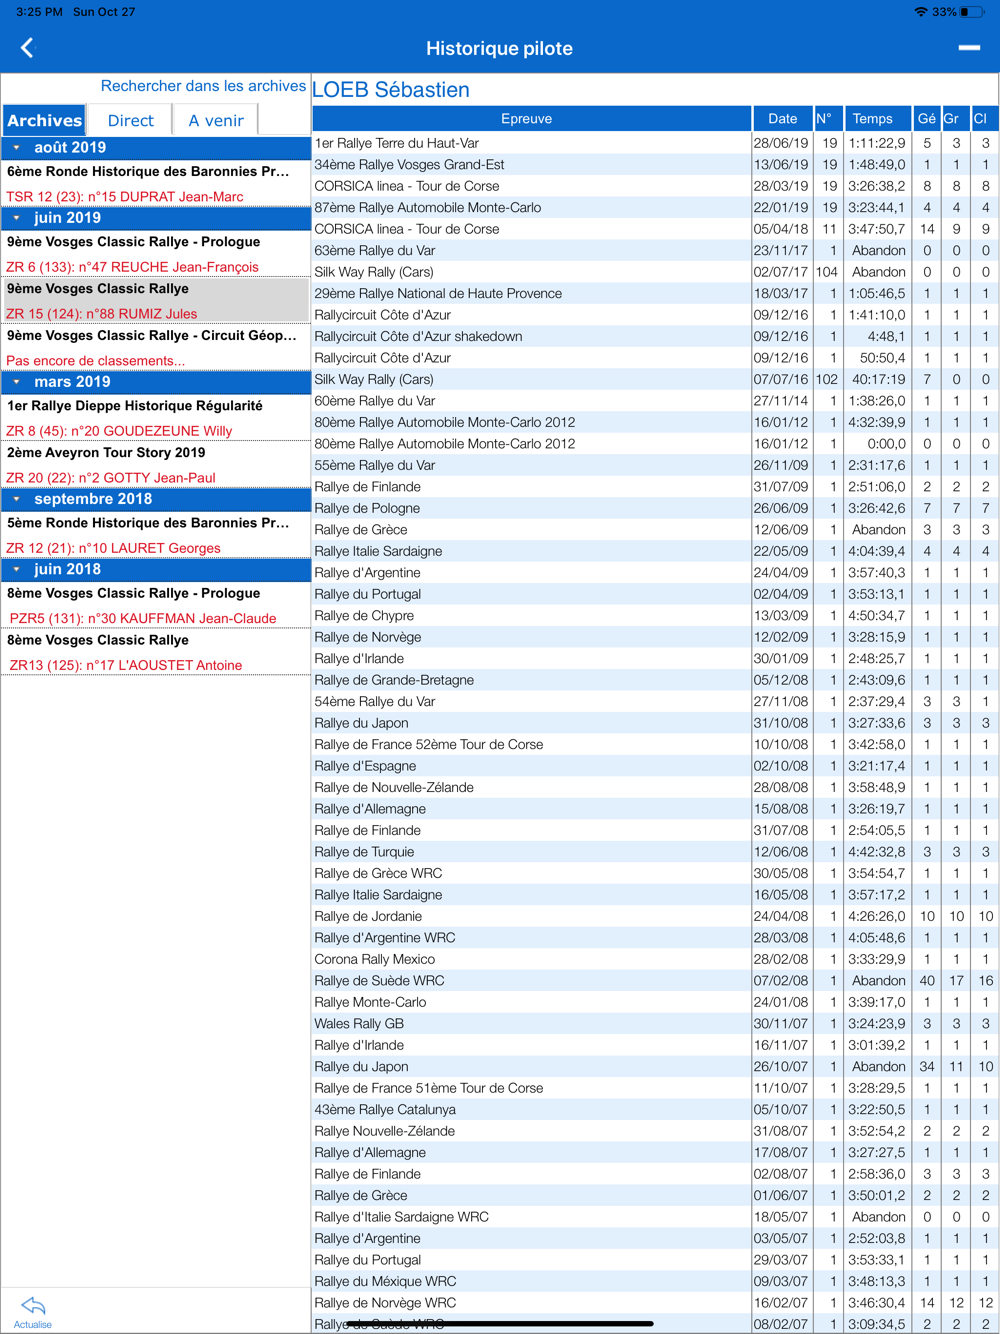Screen dimensions: 1000x1334
Task: Sort by the Epreuve column header
Action: [x=531, y=119]
